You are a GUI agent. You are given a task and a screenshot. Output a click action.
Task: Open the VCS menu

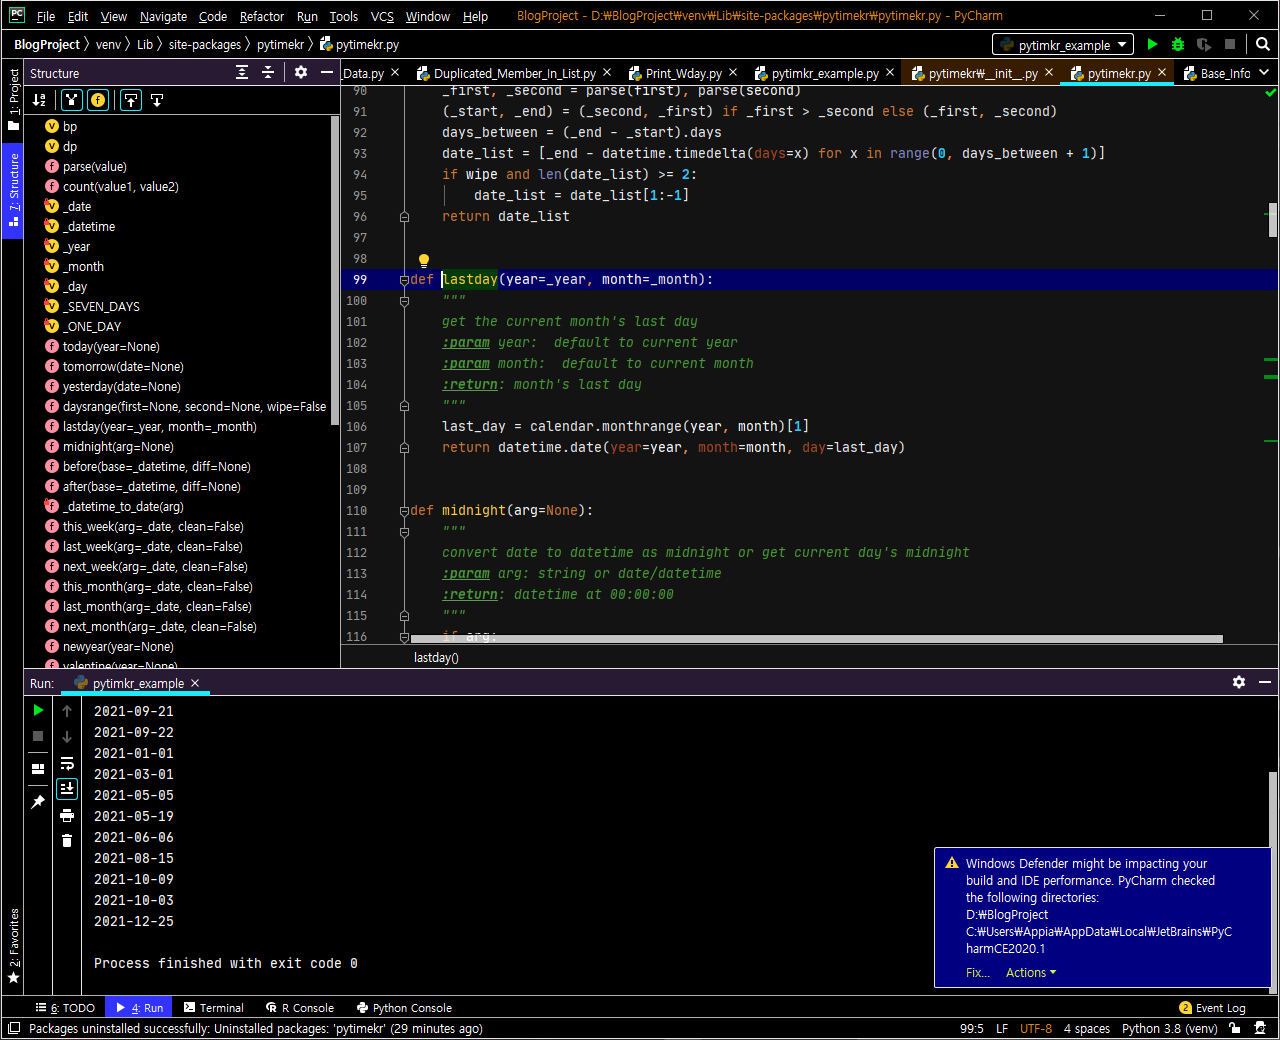click(x=381, y=16)
